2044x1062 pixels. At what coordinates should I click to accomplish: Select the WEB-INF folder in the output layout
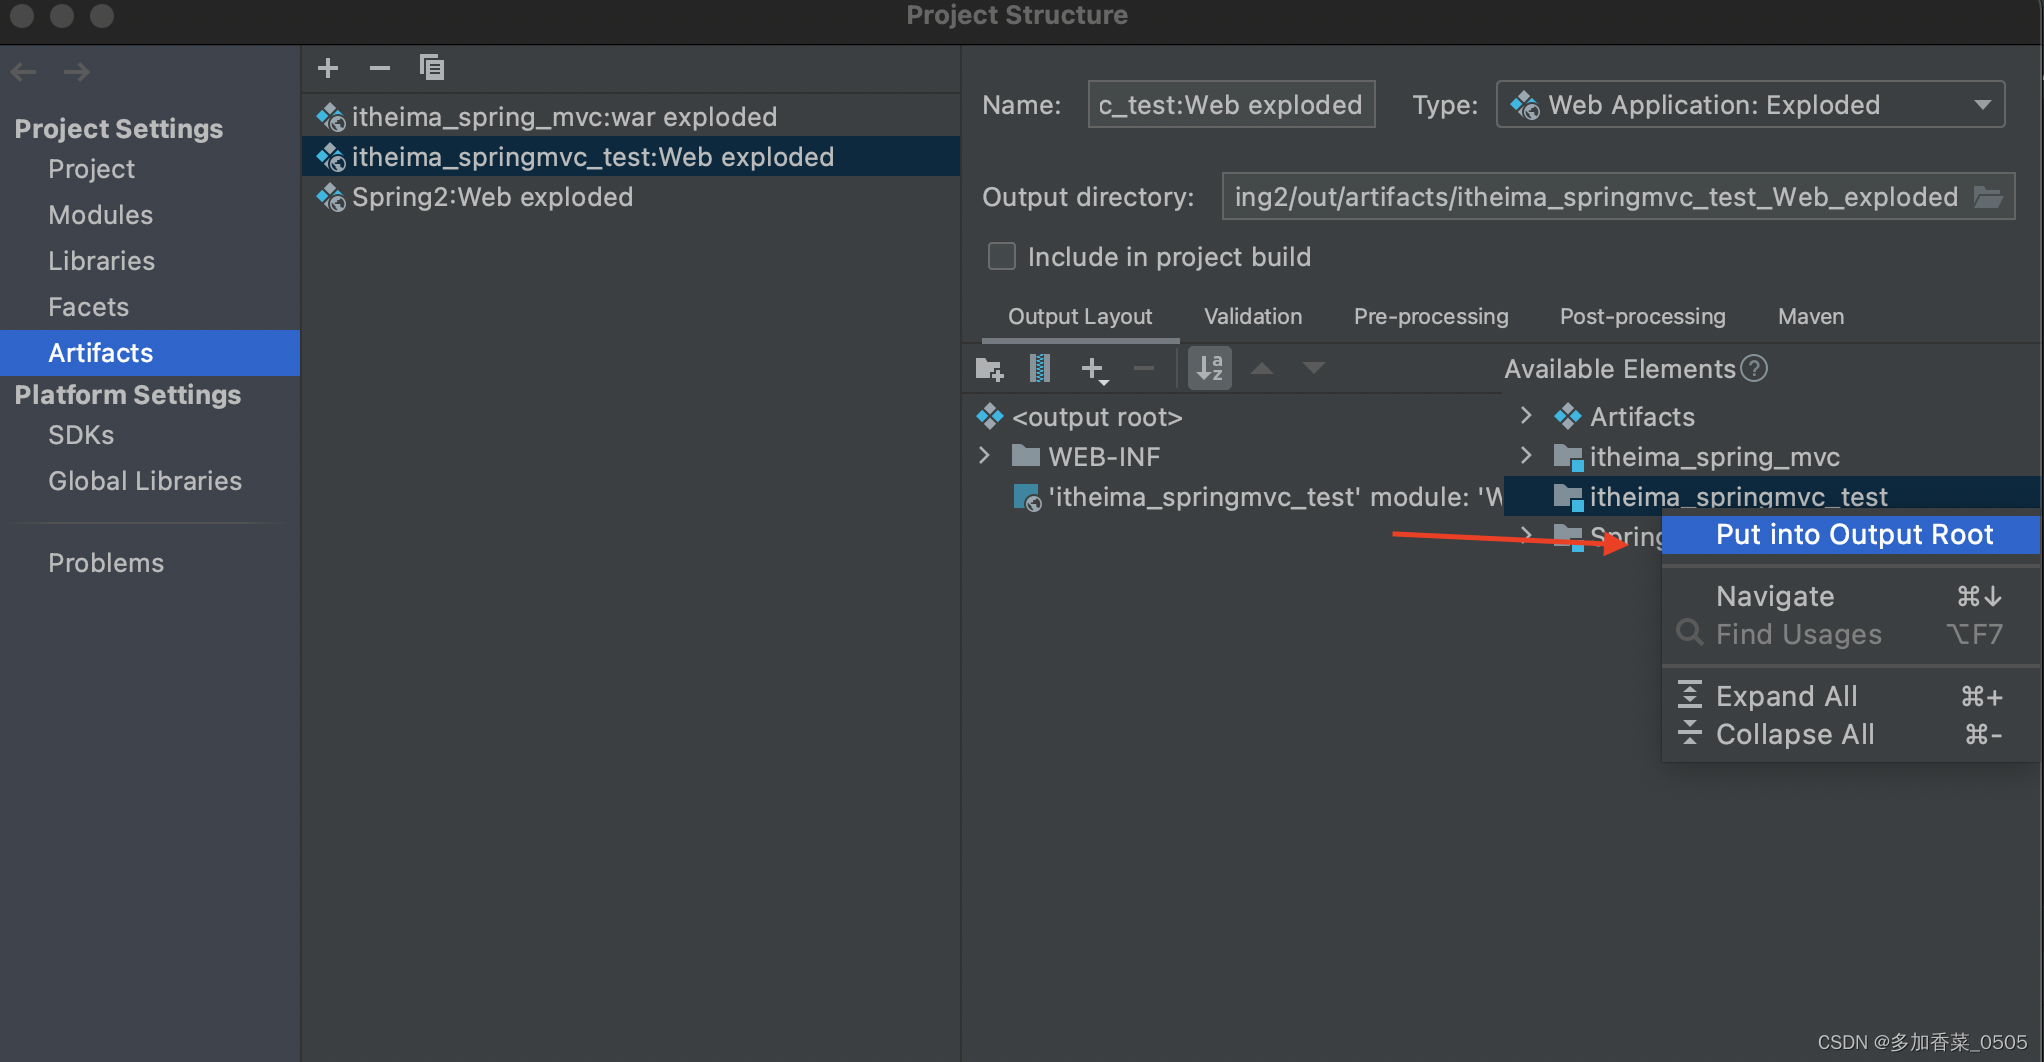[1104, 457]
